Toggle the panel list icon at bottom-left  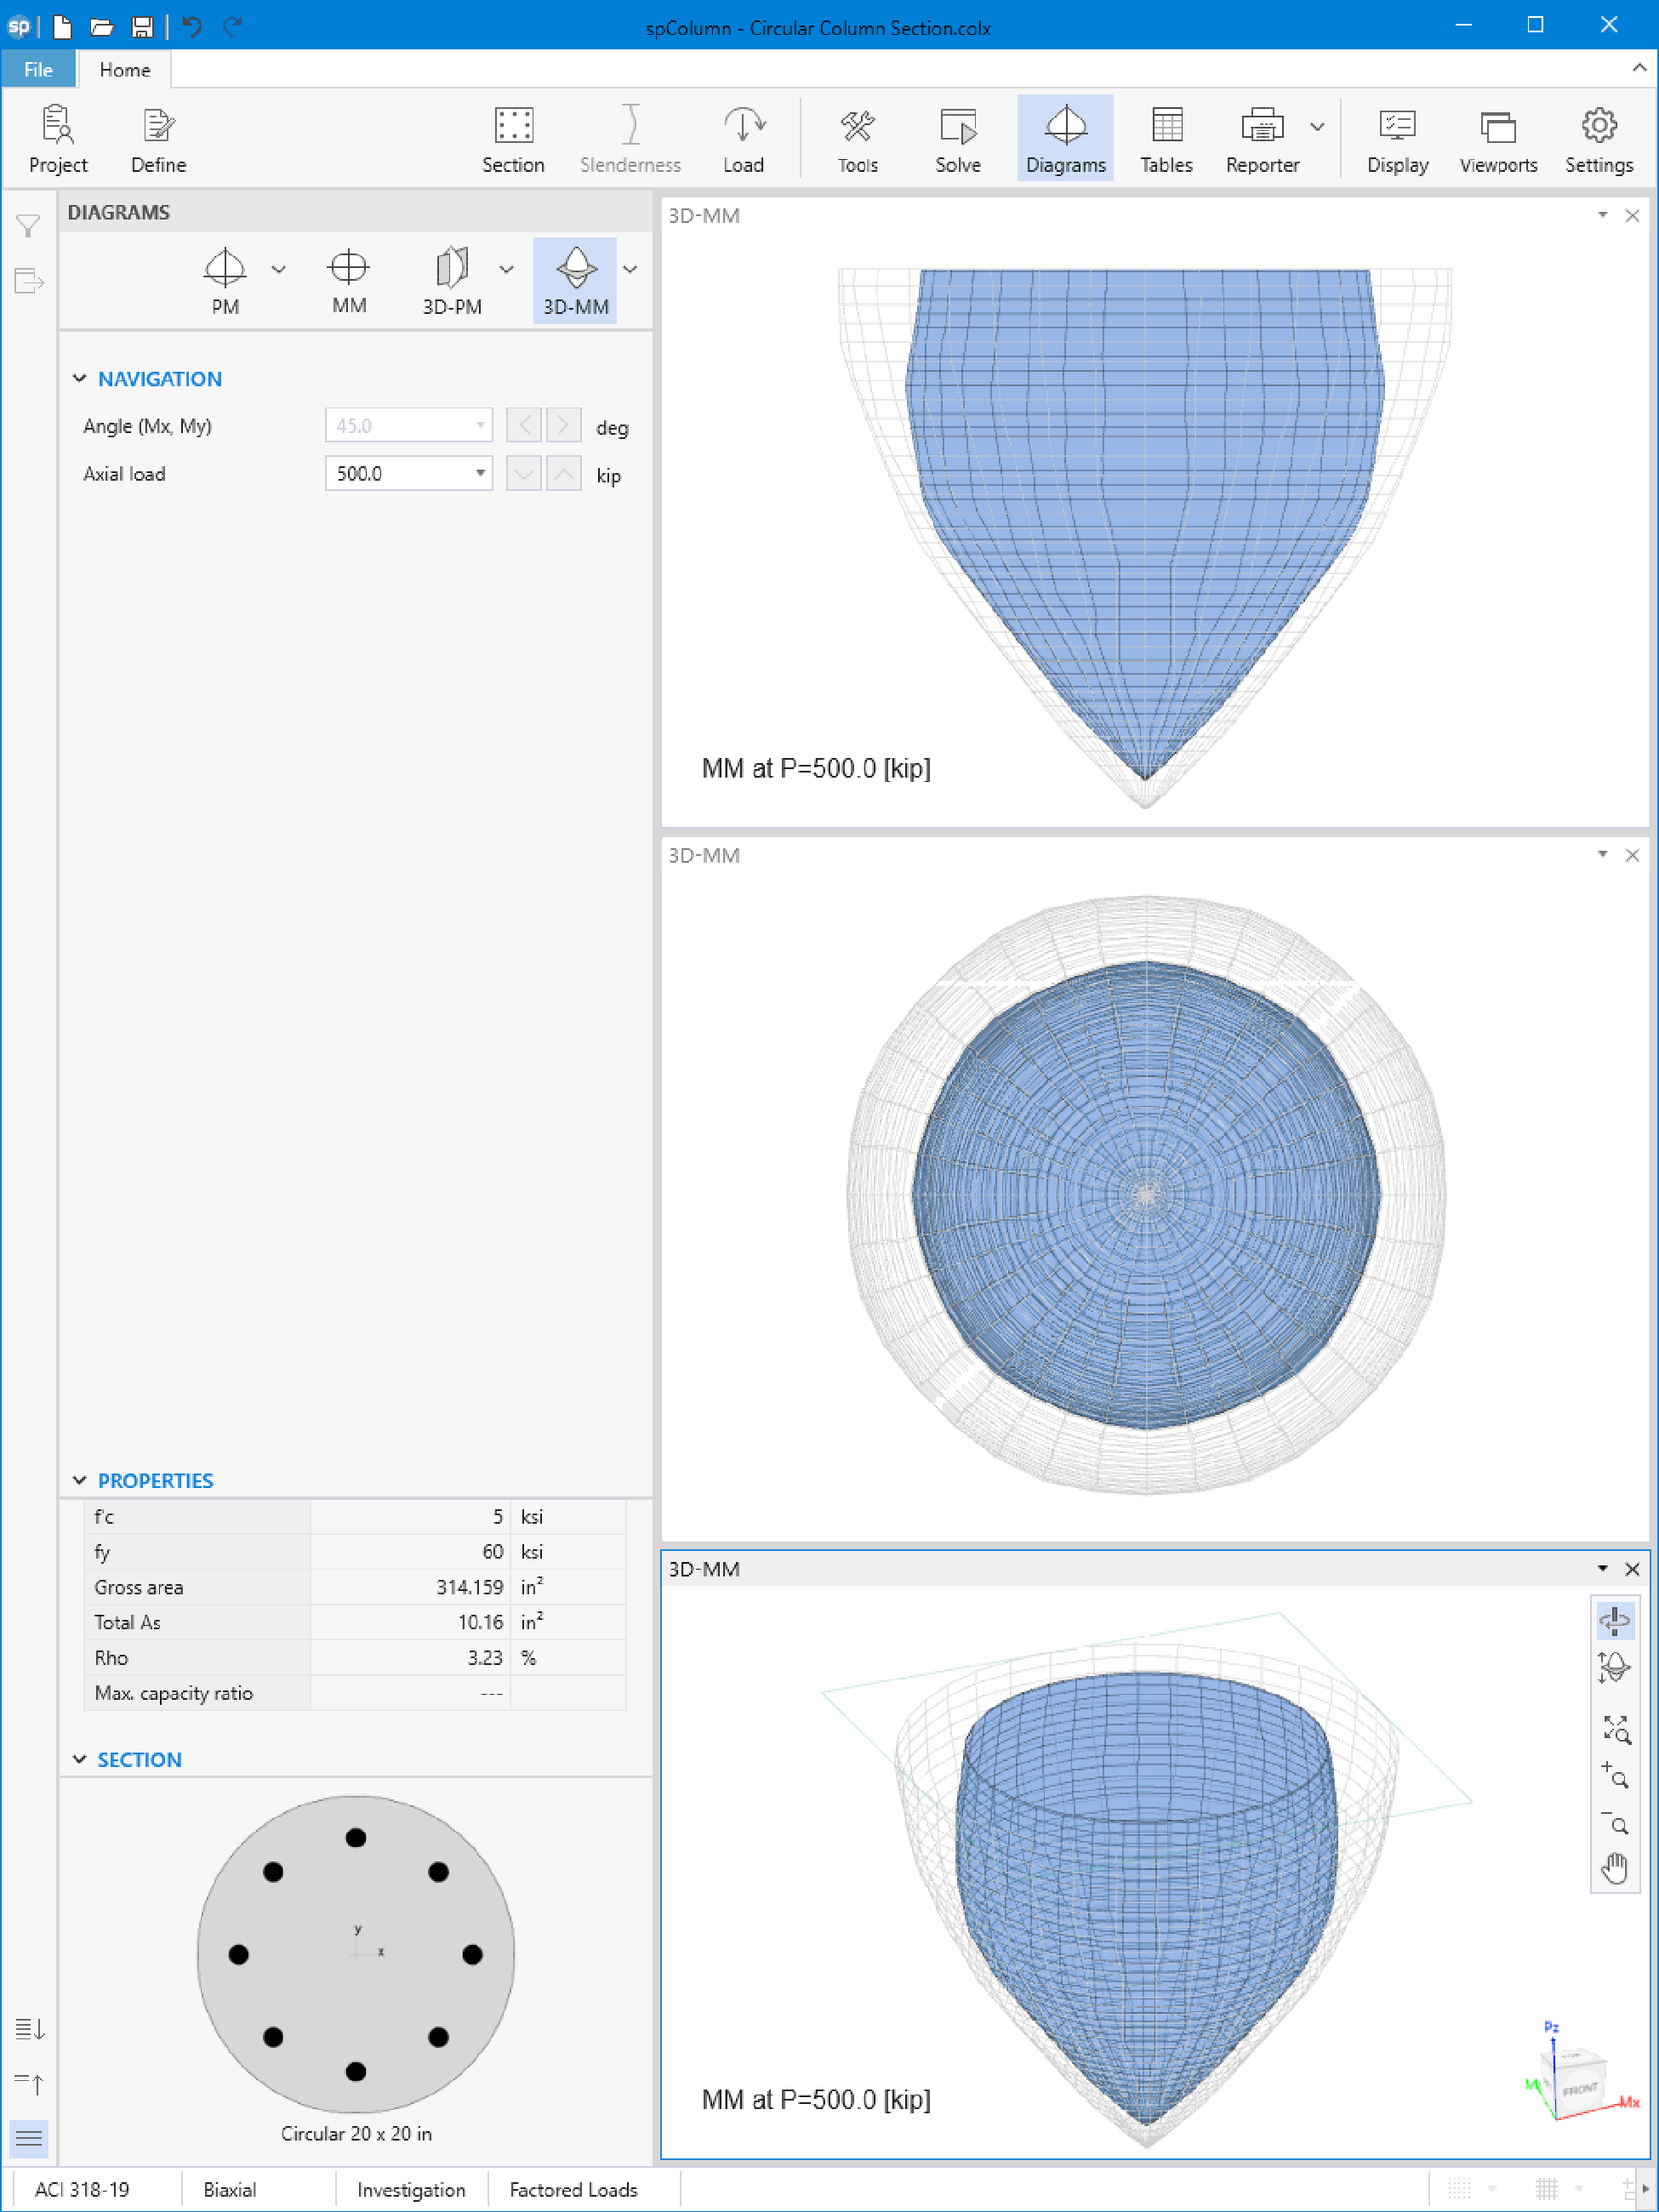[x=29, y=2138]
